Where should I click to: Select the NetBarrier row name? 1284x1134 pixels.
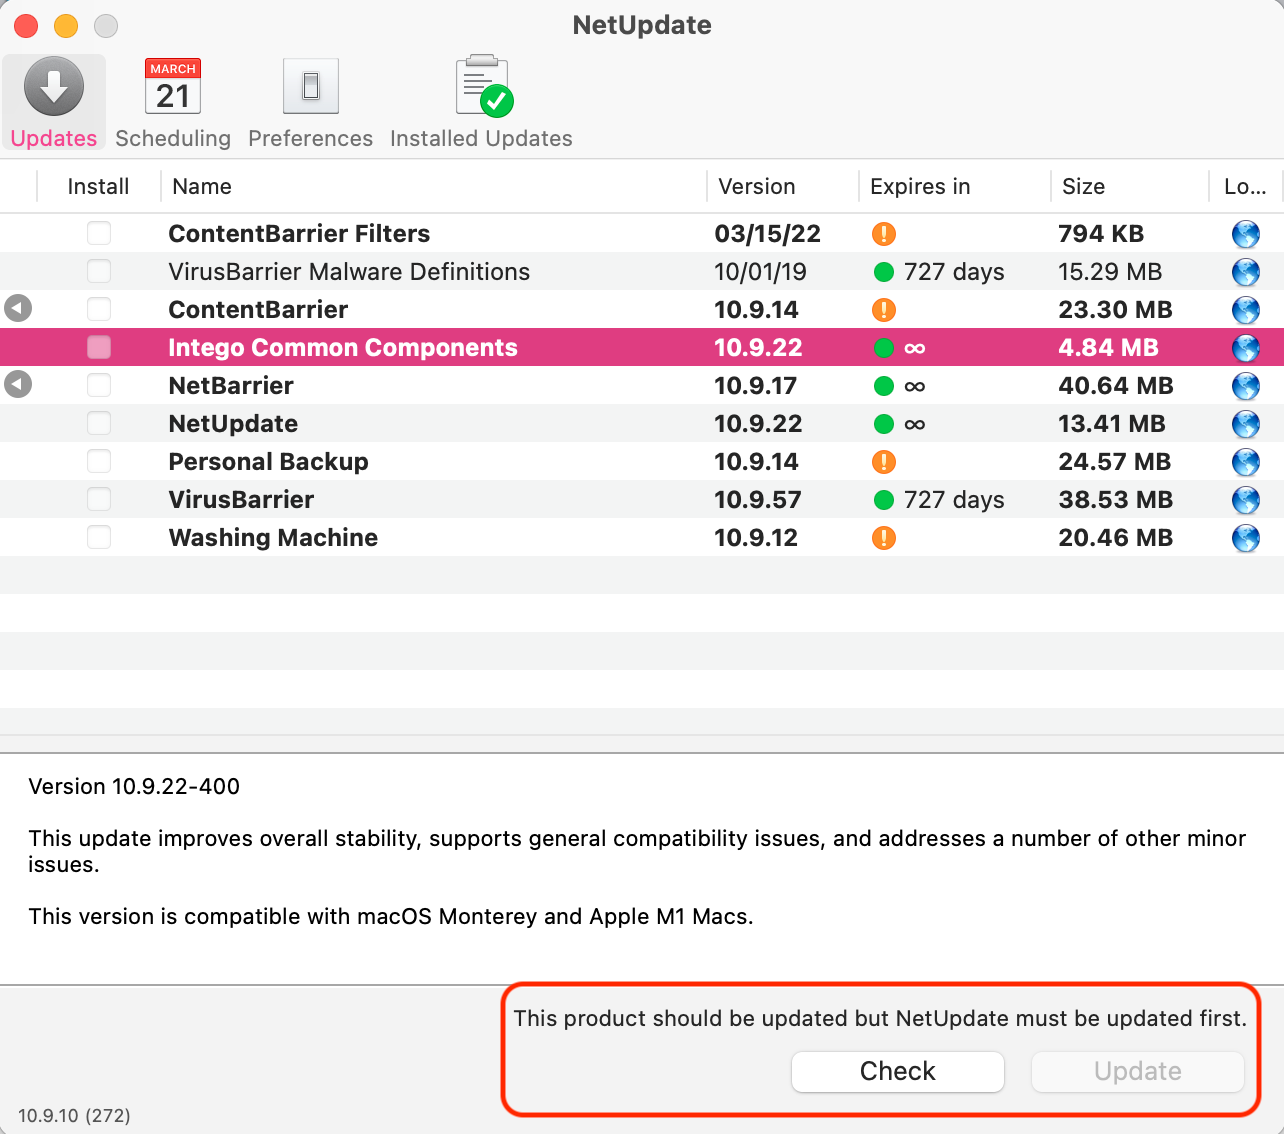231,386
